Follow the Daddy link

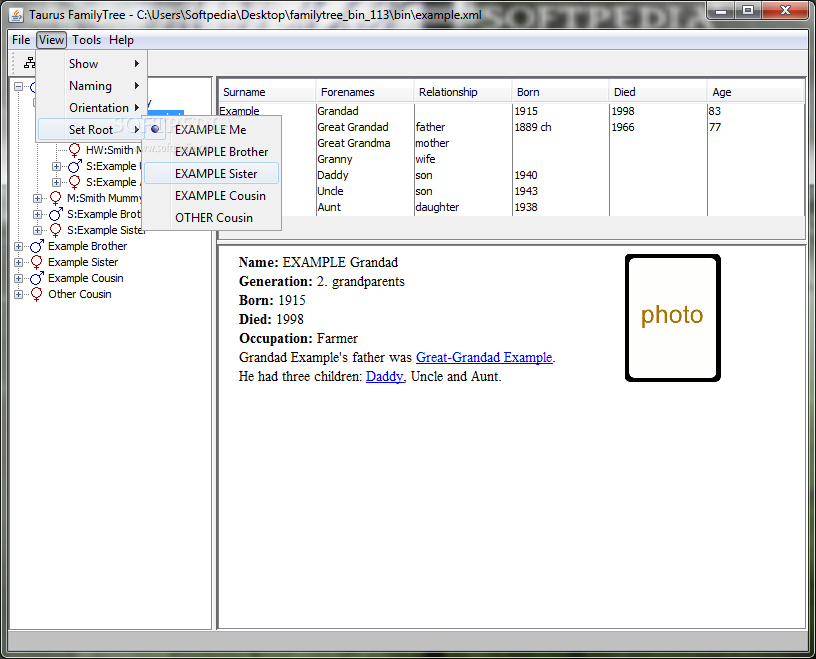385,376
